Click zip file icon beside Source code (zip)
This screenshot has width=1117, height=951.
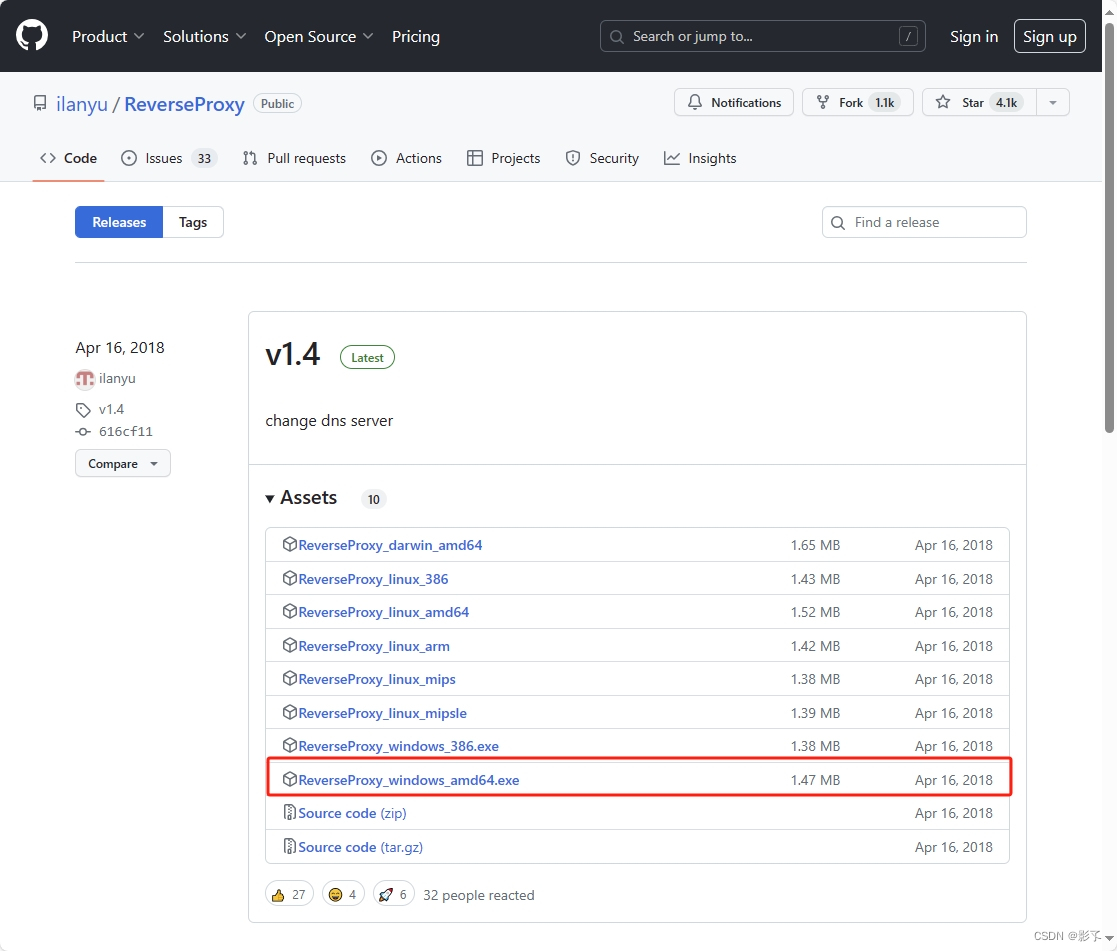(289, 812)
